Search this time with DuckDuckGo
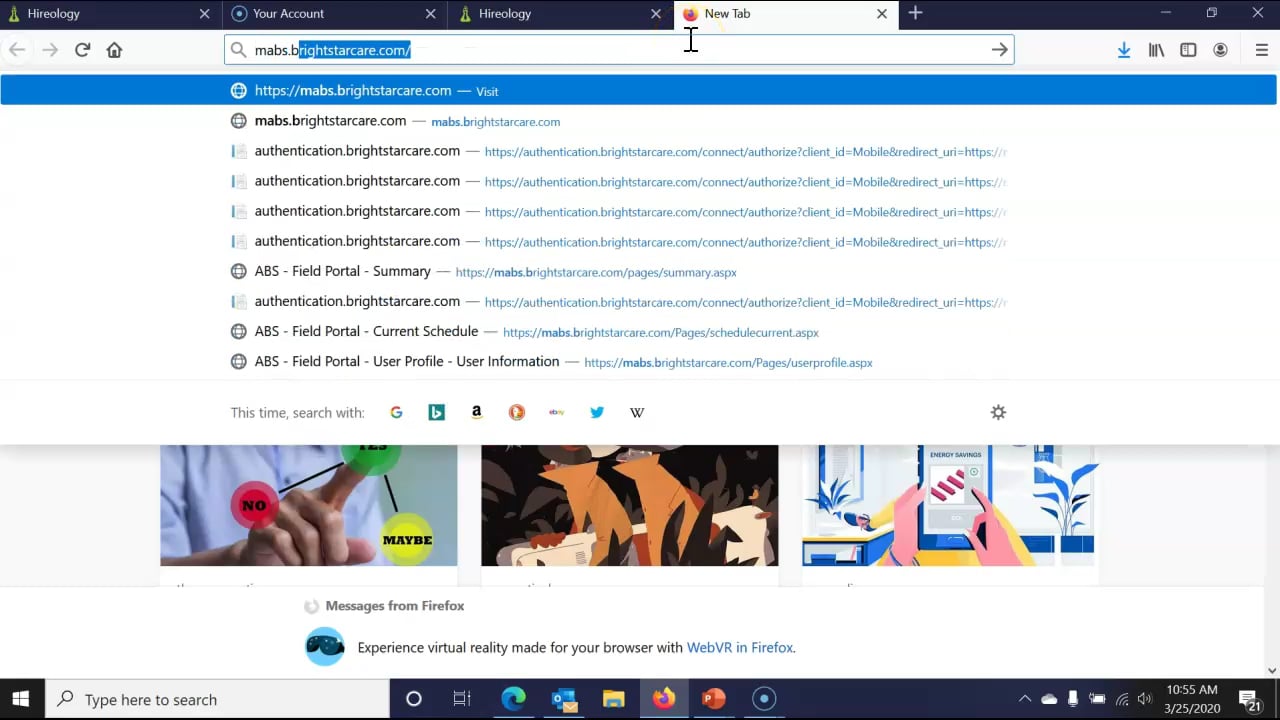The width and height of the screenshot is (1280, 720). click(516, 412)
